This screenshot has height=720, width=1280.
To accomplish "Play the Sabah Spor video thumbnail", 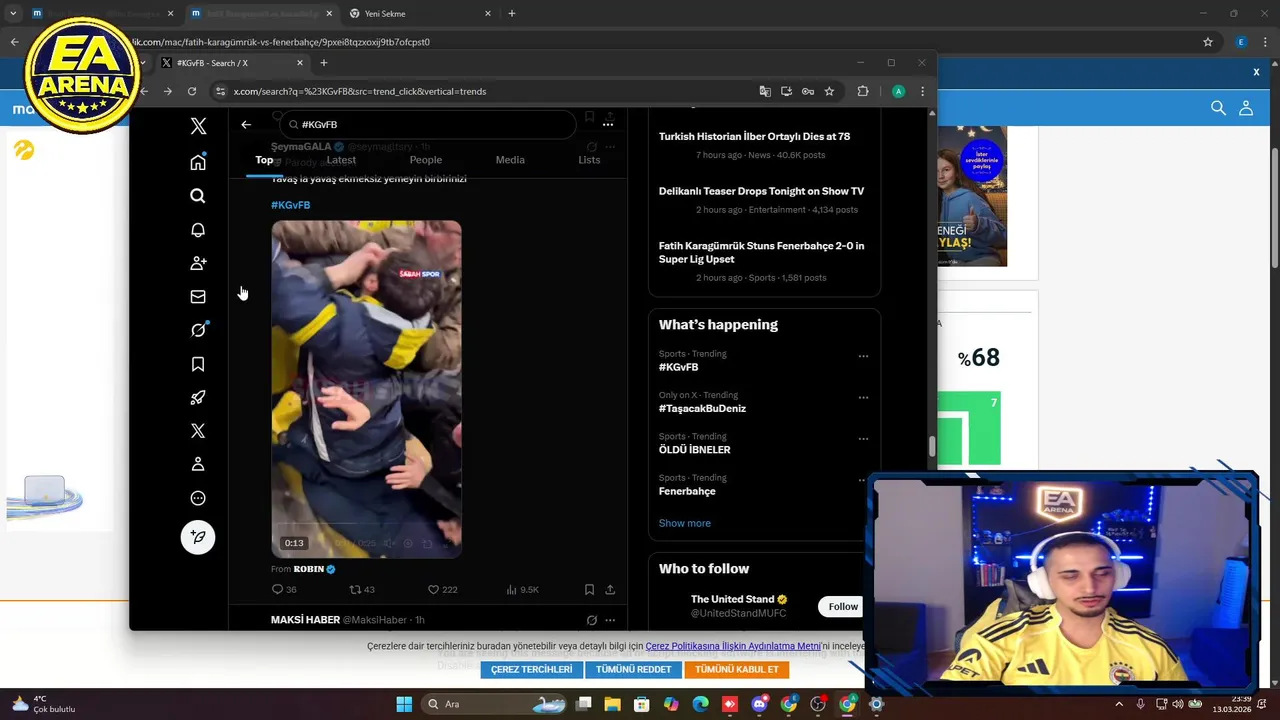I will tap(366, 389).
